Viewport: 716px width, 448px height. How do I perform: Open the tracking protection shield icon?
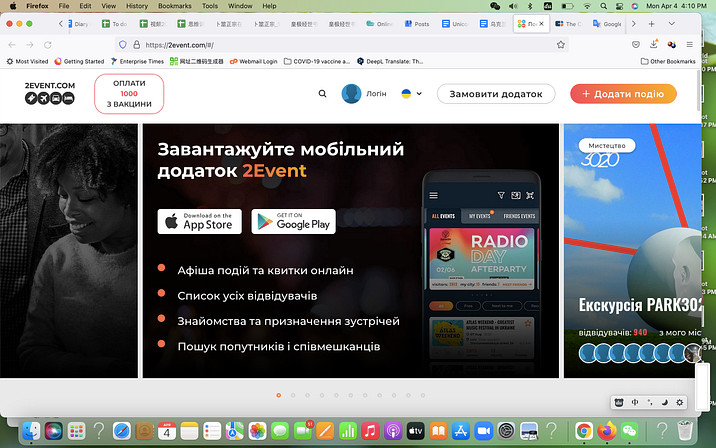click(122, 45)
